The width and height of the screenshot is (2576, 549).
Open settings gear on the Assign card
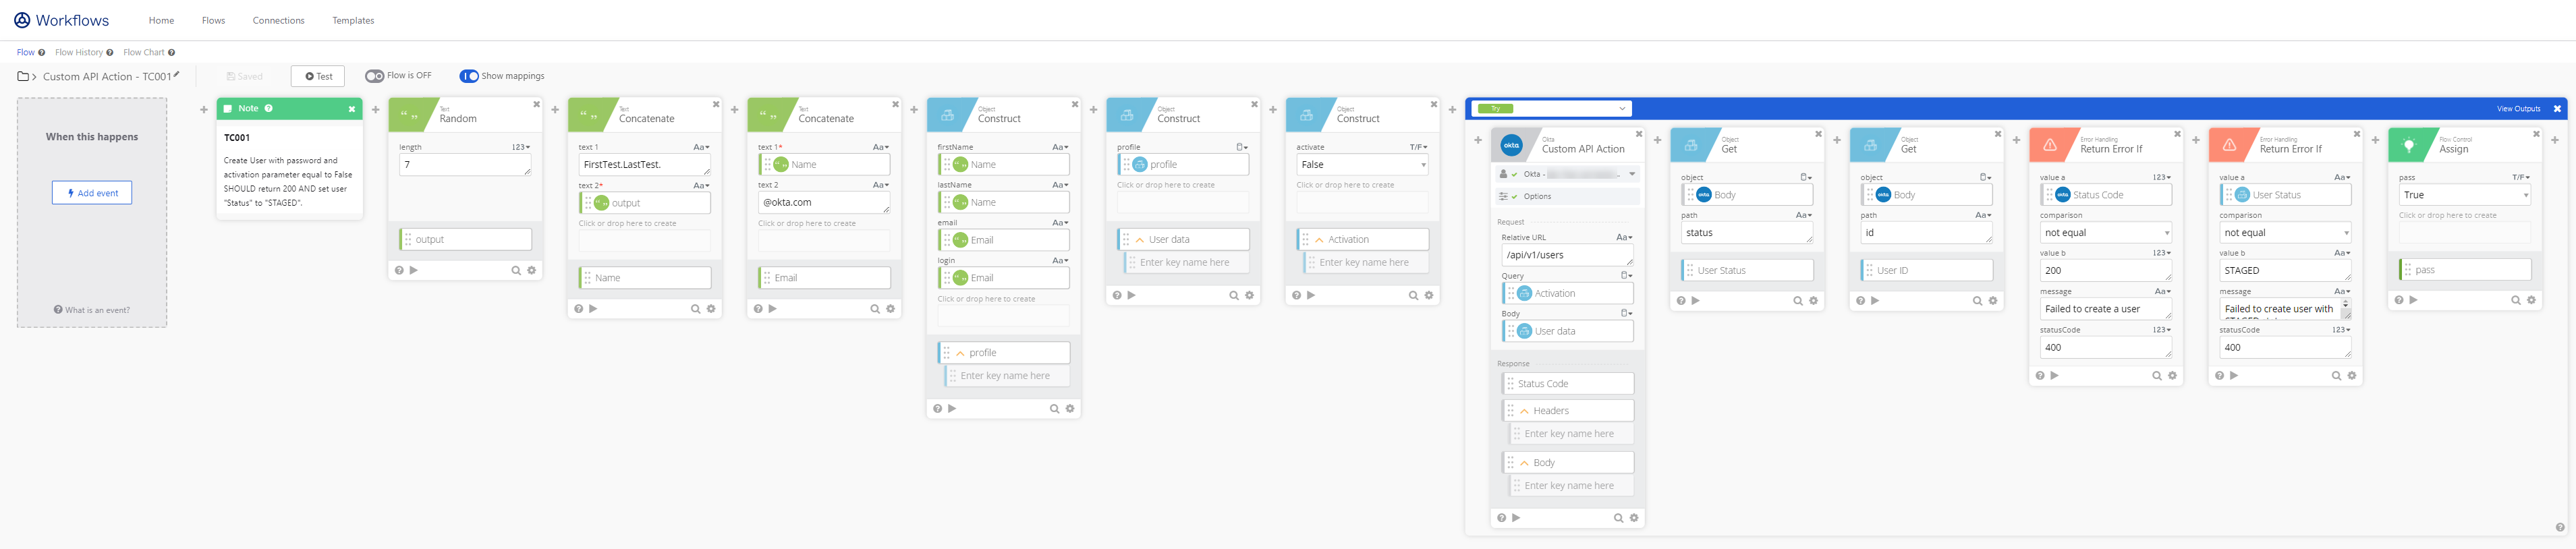2531,300
